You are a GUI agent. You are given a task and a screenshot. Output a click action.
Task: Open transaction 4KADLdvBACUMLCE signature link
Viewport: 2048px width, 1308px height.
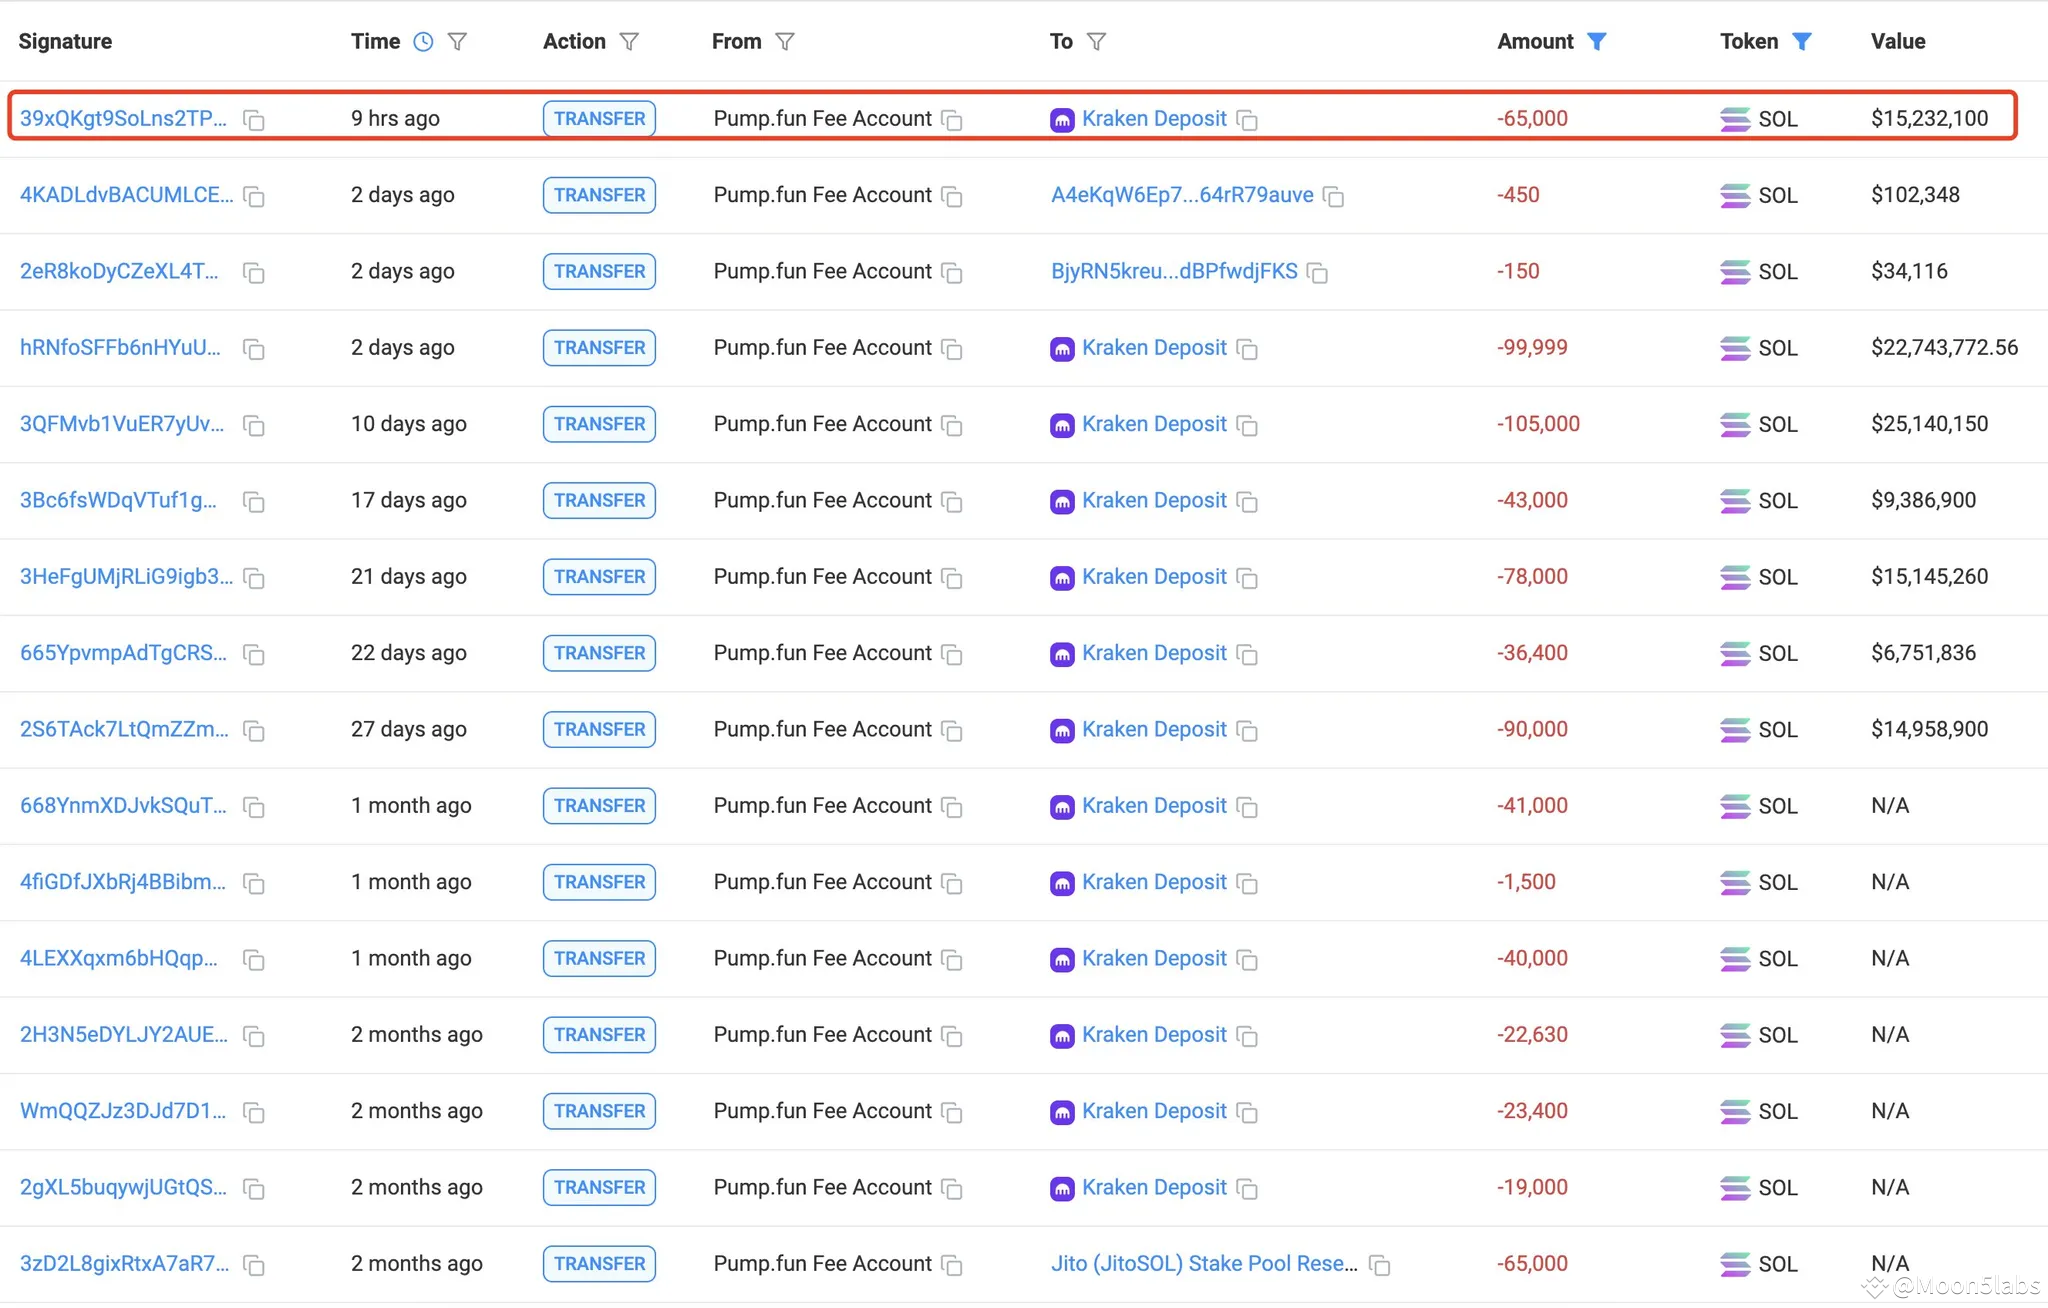[x=126, y=195]
